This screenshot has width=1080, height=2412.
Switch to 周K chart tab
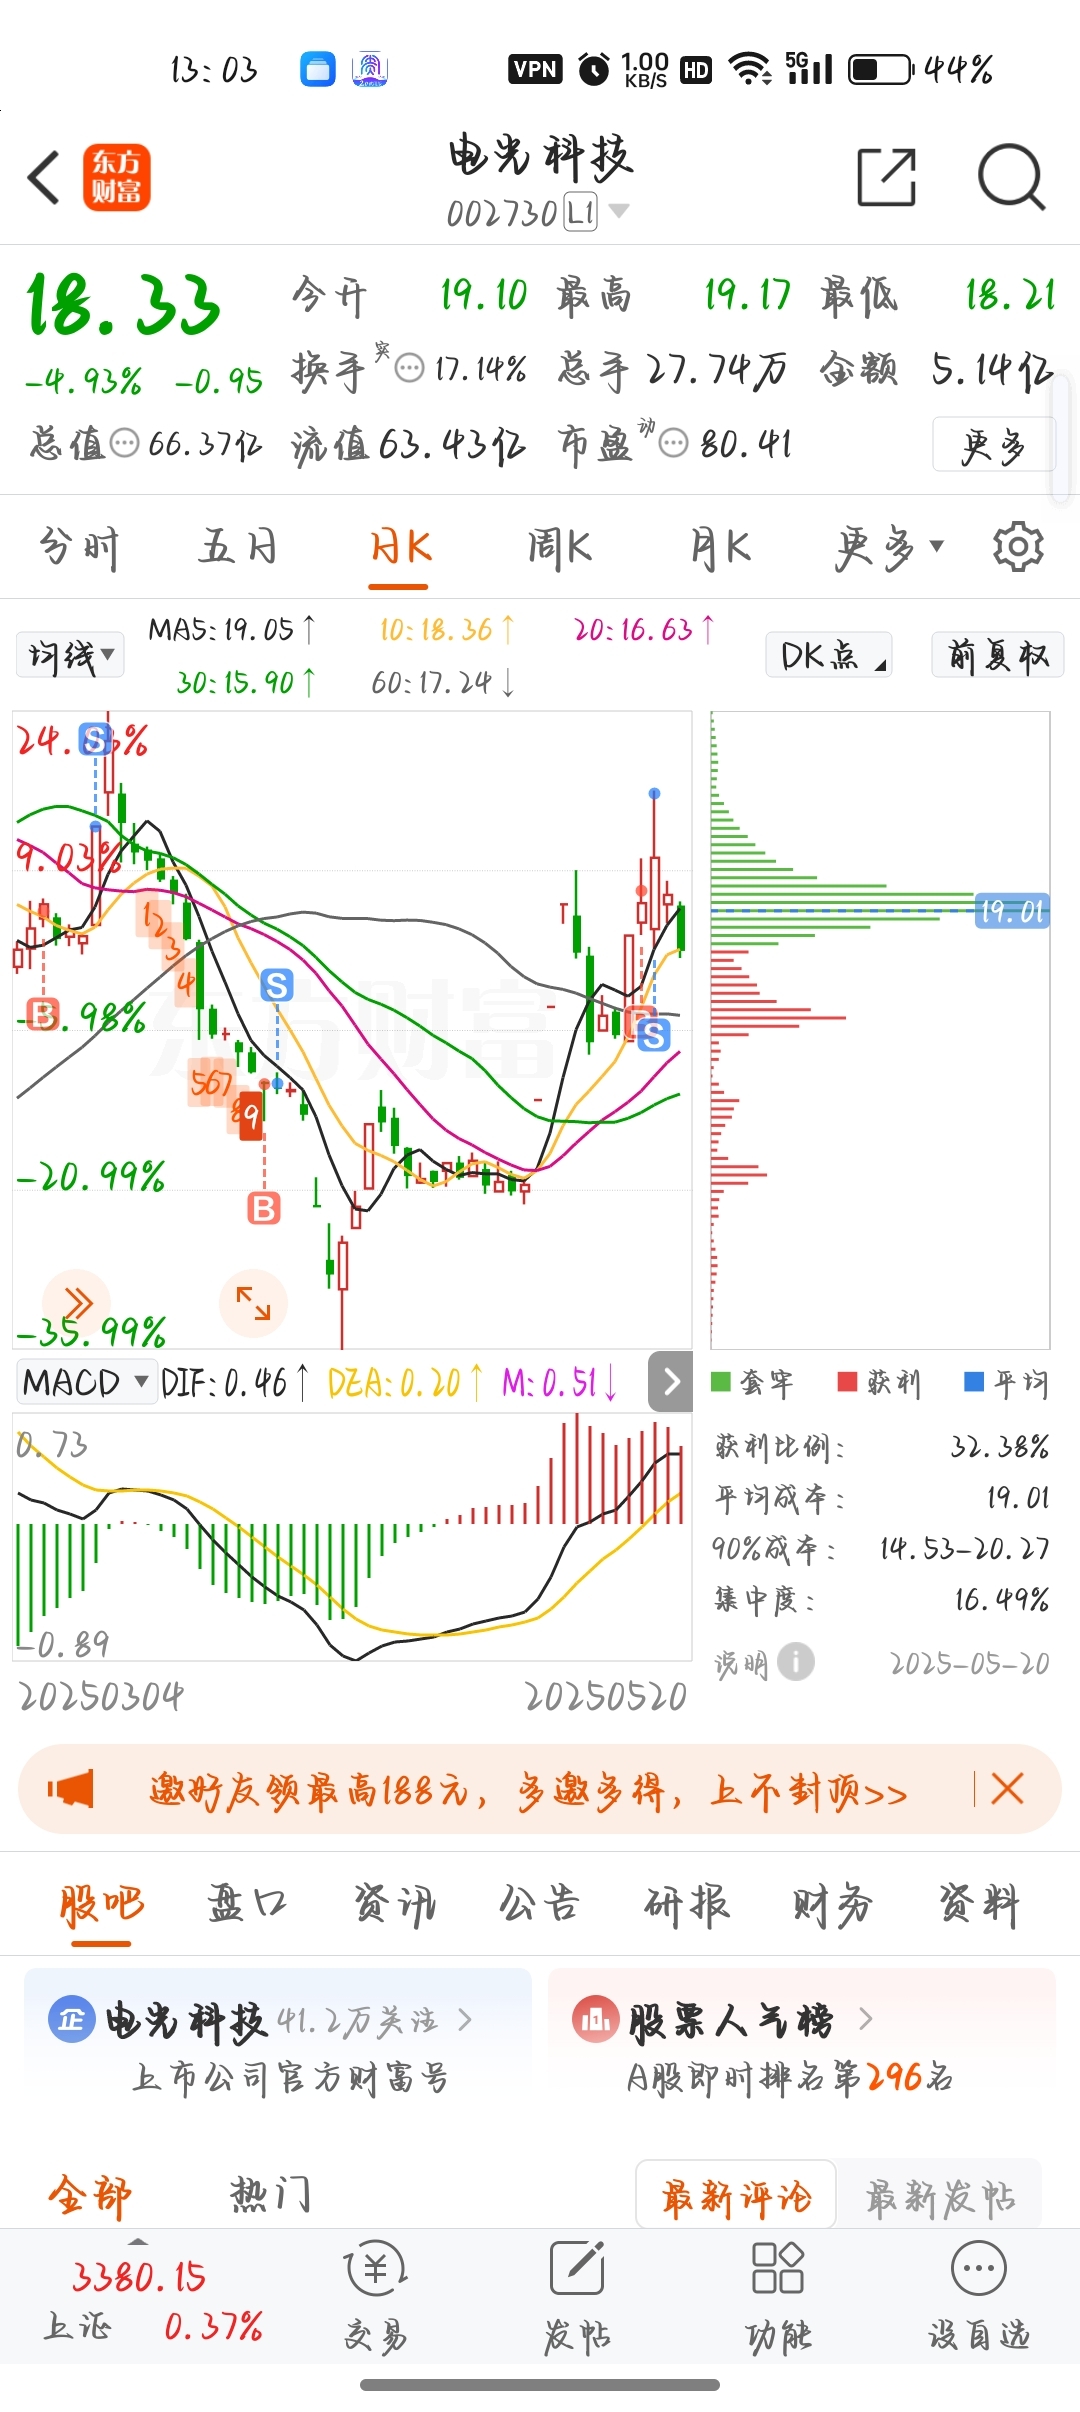[x=560, y=547]
